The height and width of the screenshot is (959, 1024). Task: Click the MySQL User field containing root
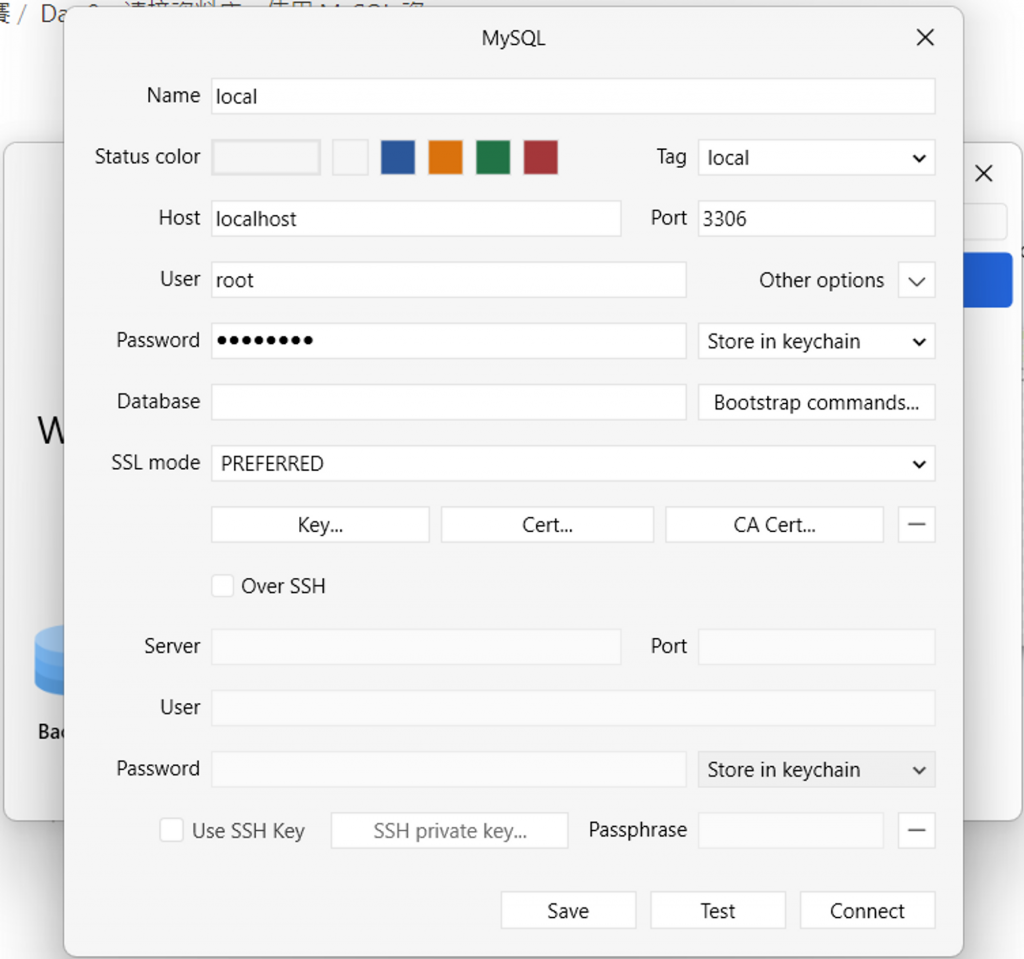click(448, 280)
